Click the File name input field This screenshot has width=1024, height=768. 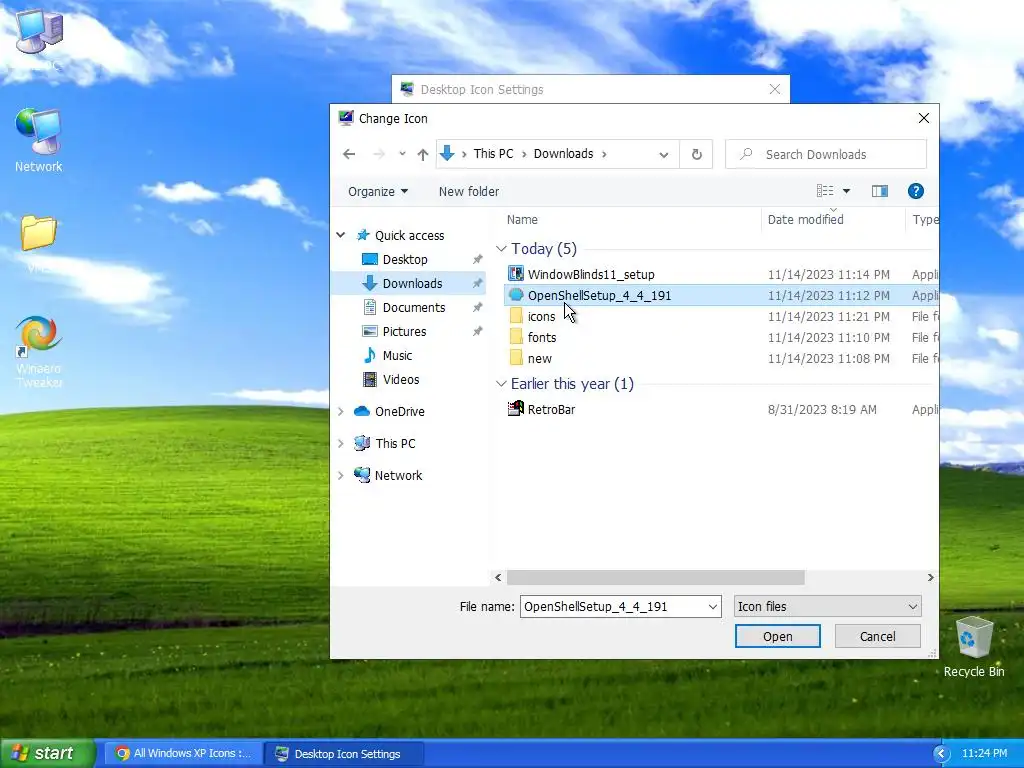613,607
